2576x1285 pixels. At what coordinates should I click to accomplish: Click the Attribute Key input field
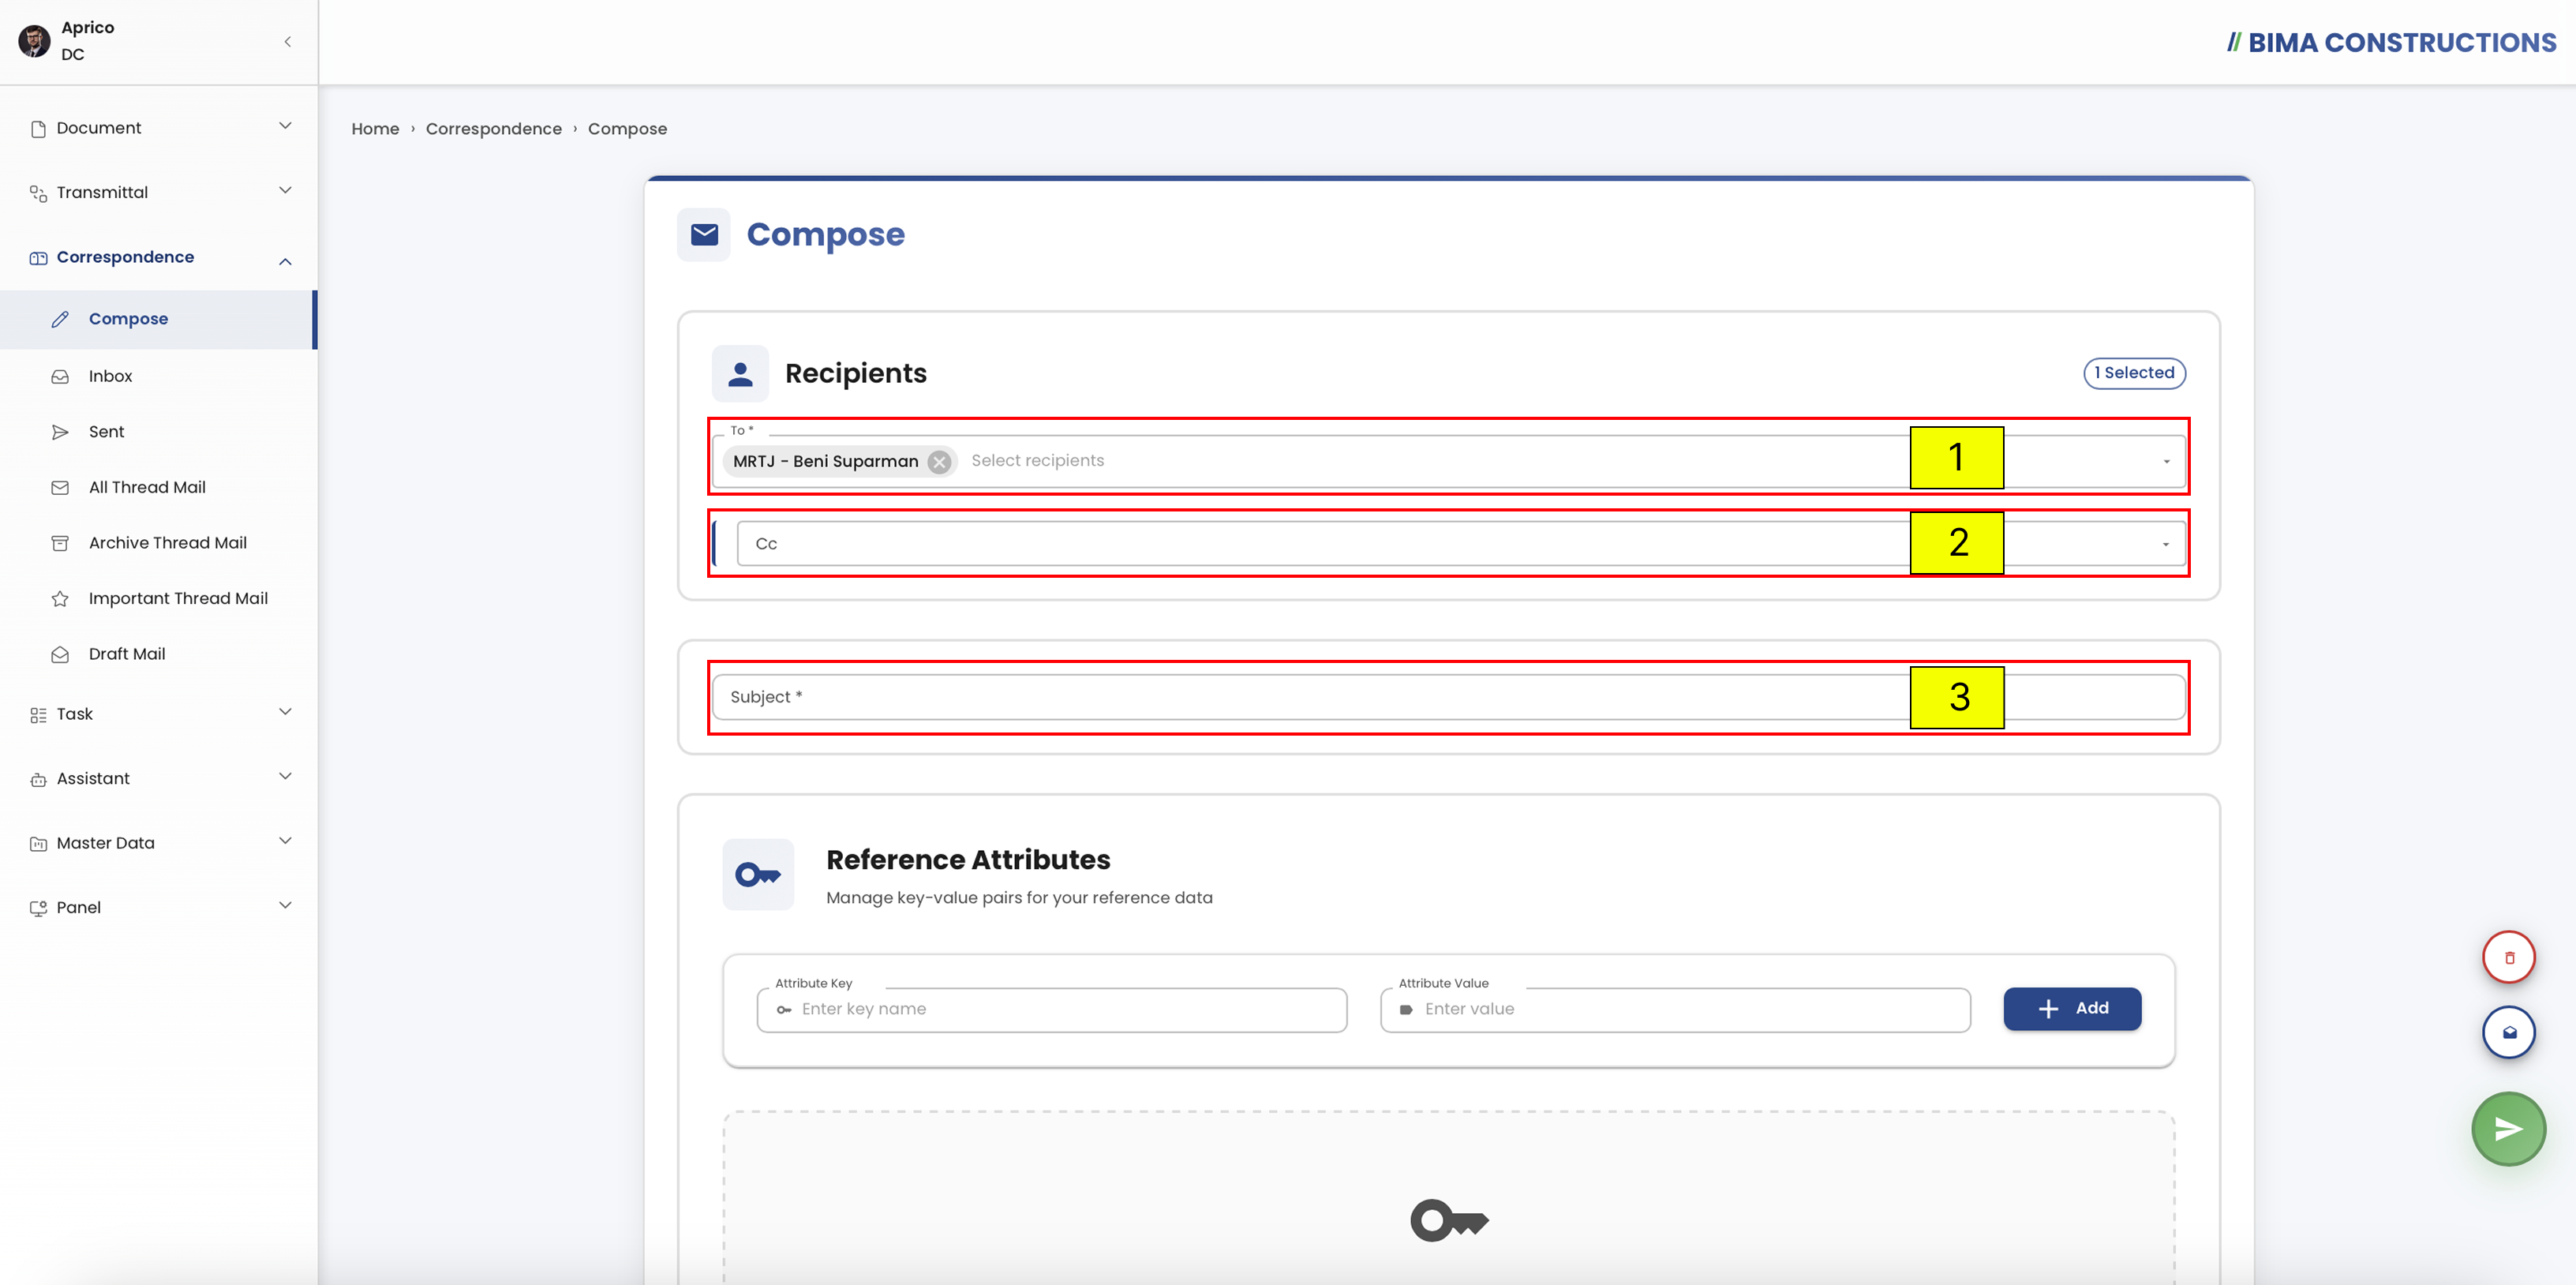point(1052,1010)
